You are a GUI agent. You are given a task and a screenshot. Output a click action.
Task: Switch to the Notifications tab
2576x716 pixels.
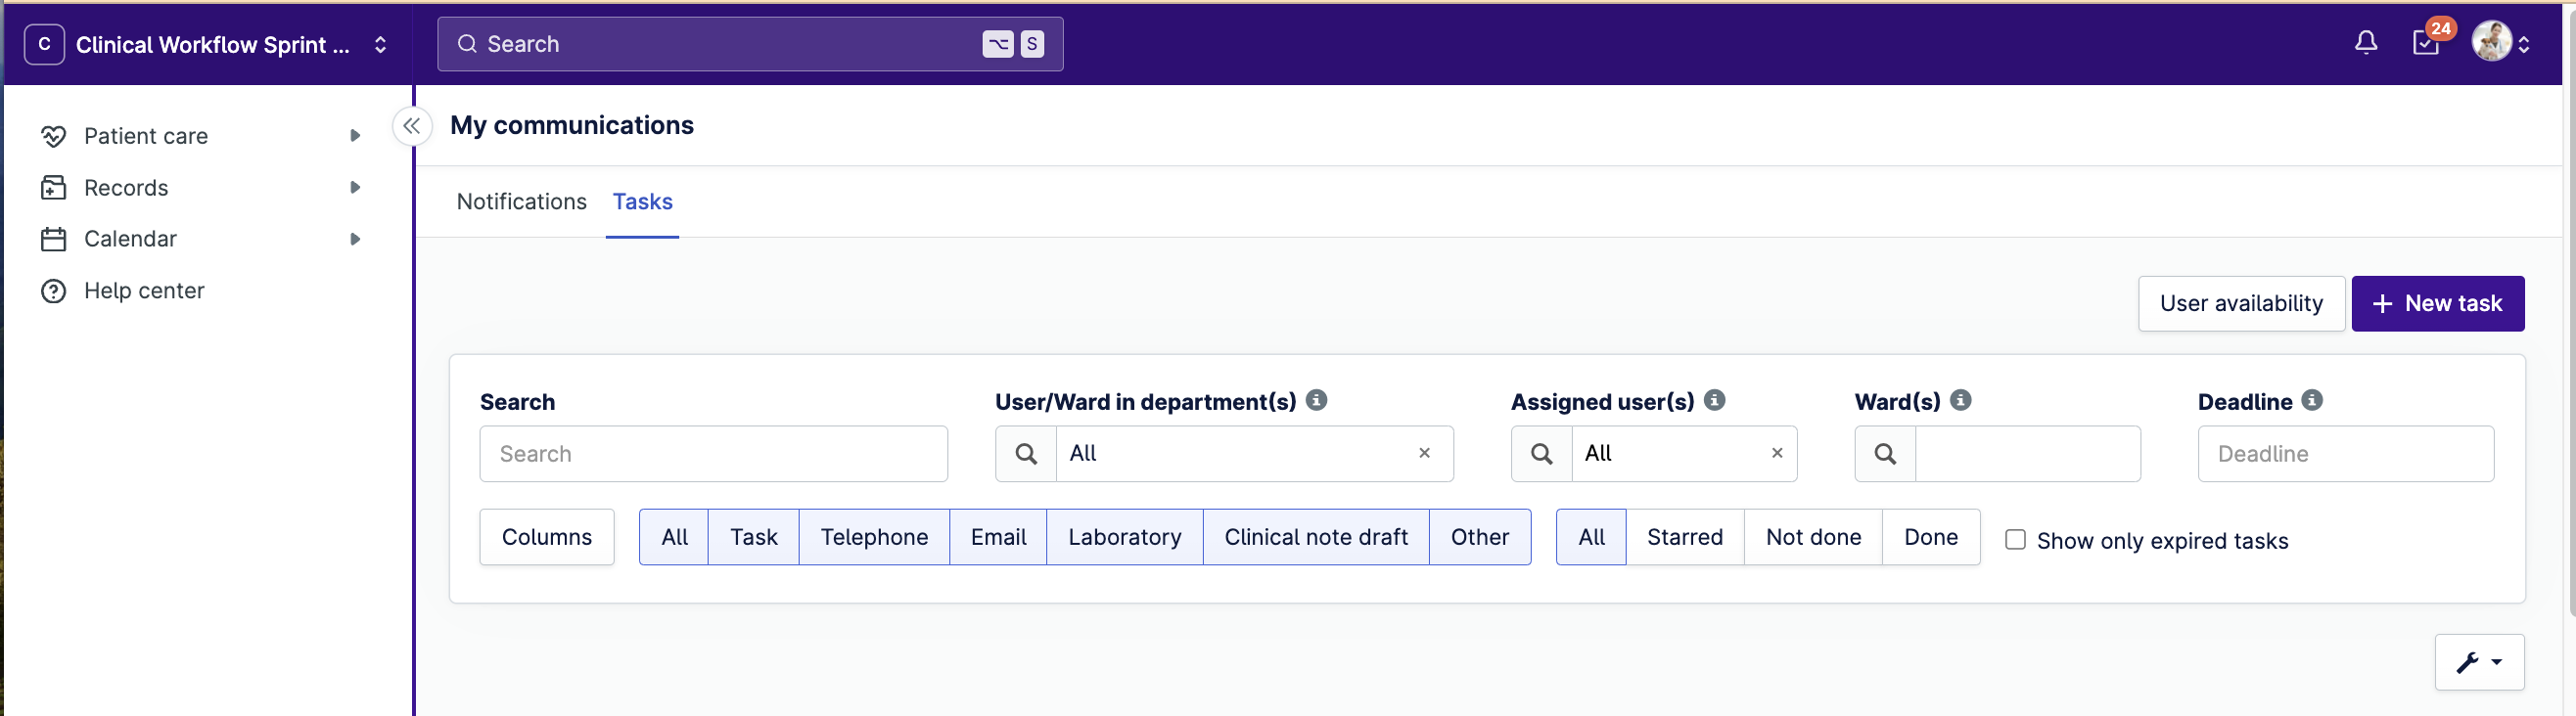pyautogui.click(x=521, y=202)
